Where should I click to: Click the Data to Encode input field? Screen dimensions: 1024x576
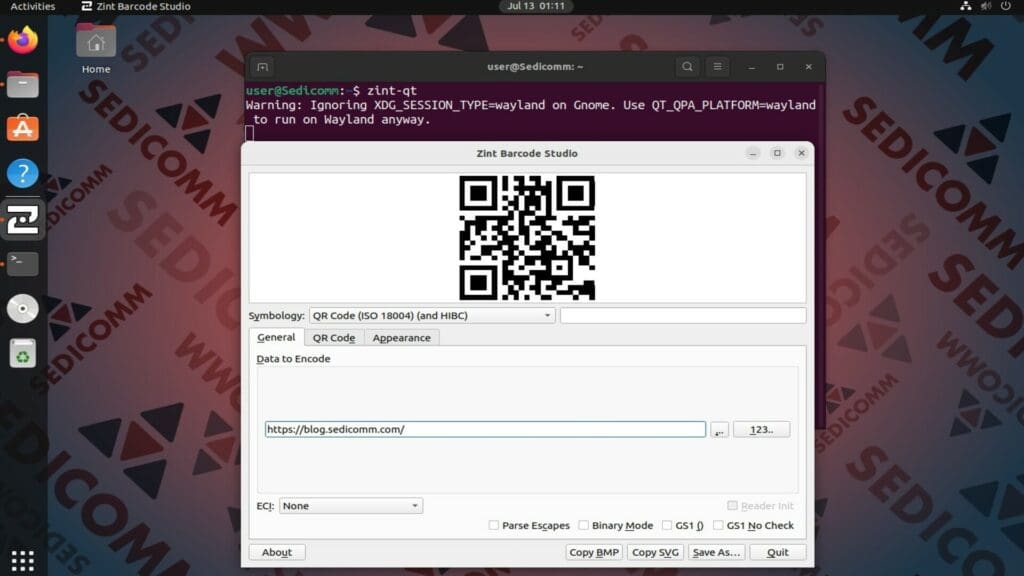point(485,429)
